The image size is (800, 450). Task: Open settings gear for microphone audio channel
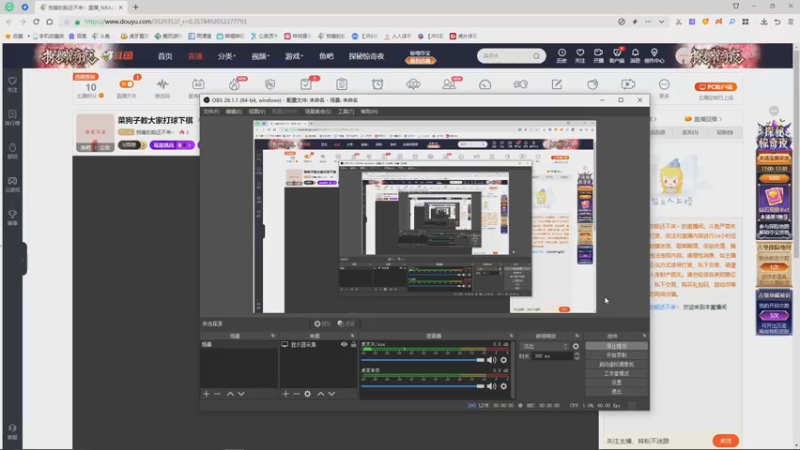tap(504, 360)
